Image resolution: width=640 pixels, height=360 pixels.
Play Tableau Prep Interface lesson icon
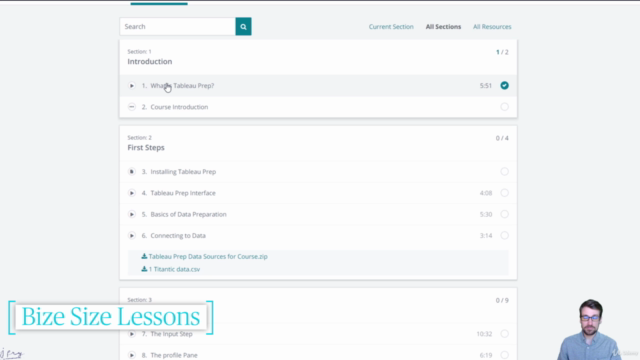coord(131,193)
